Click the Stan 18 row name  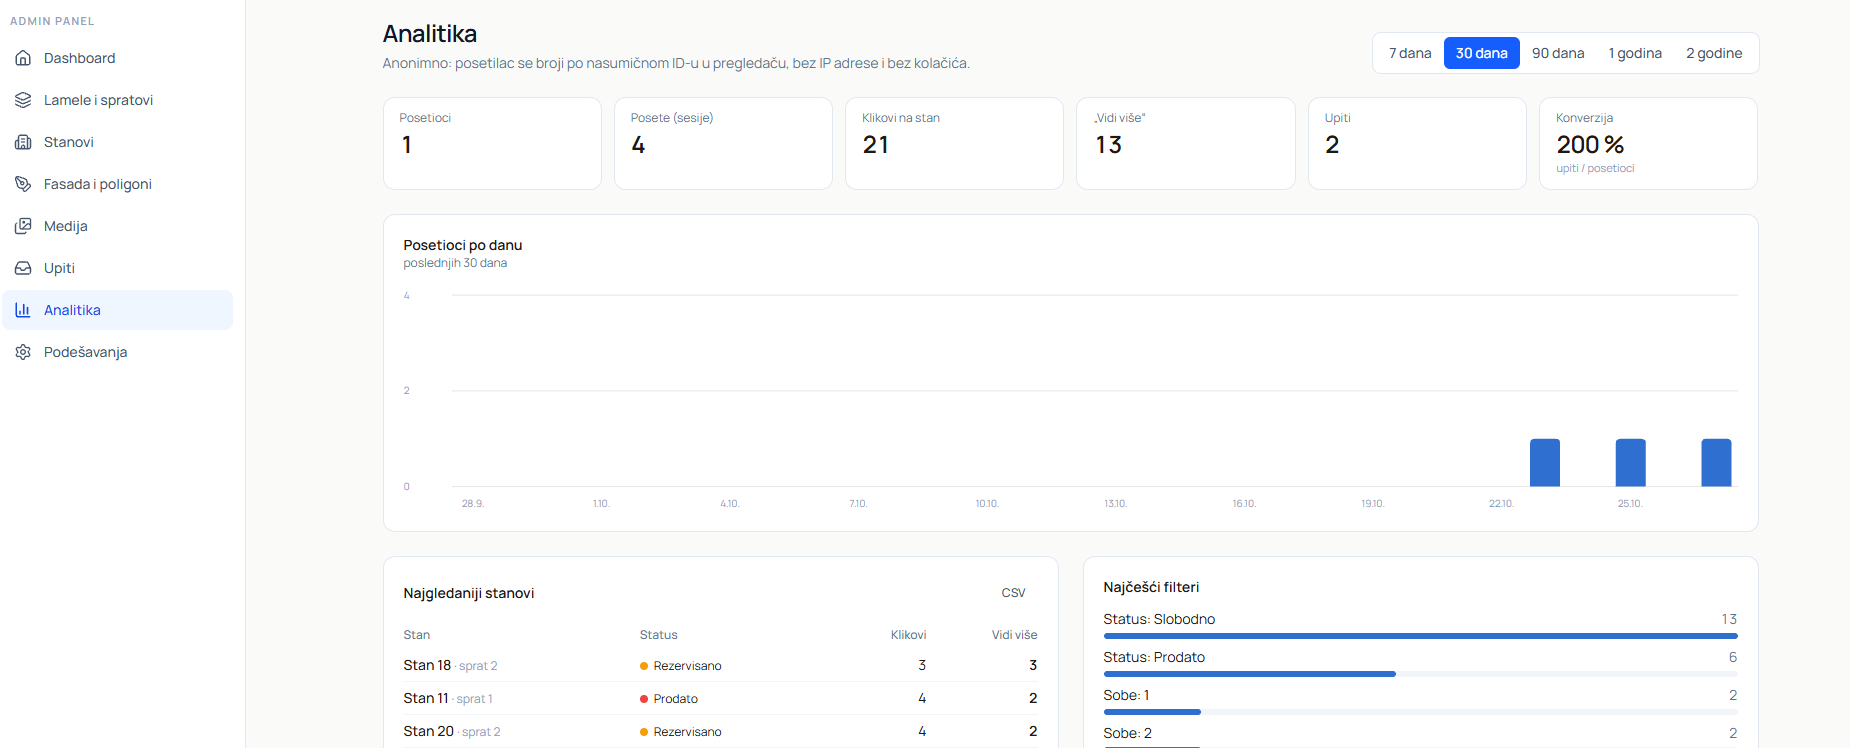427,665
